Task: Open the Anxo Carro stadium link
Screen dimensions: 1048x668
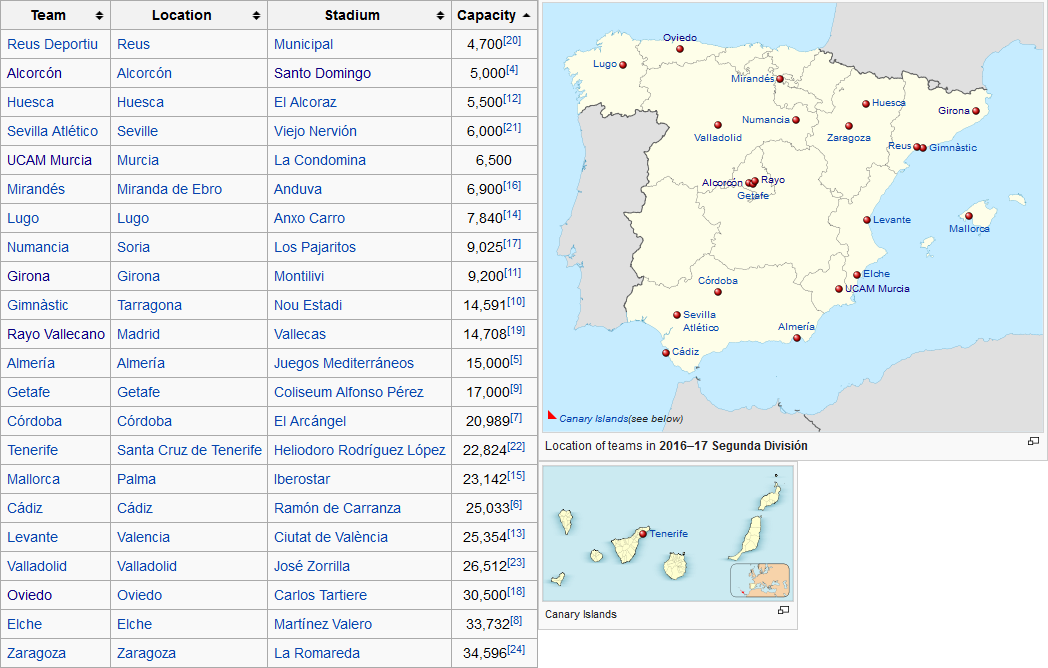Action: [309, 218]
